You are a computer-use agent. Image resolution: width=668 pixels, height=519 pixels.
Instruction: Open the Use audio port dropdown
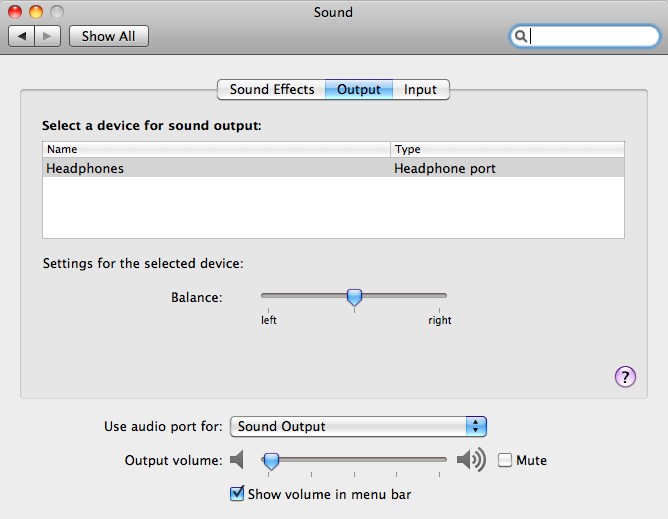358,426
